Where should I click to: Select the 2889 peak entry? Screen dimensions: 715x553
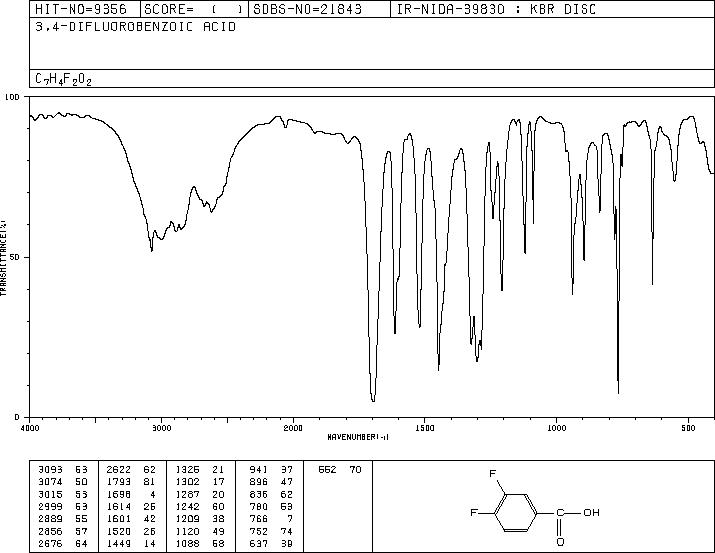[x=63, y=519]
